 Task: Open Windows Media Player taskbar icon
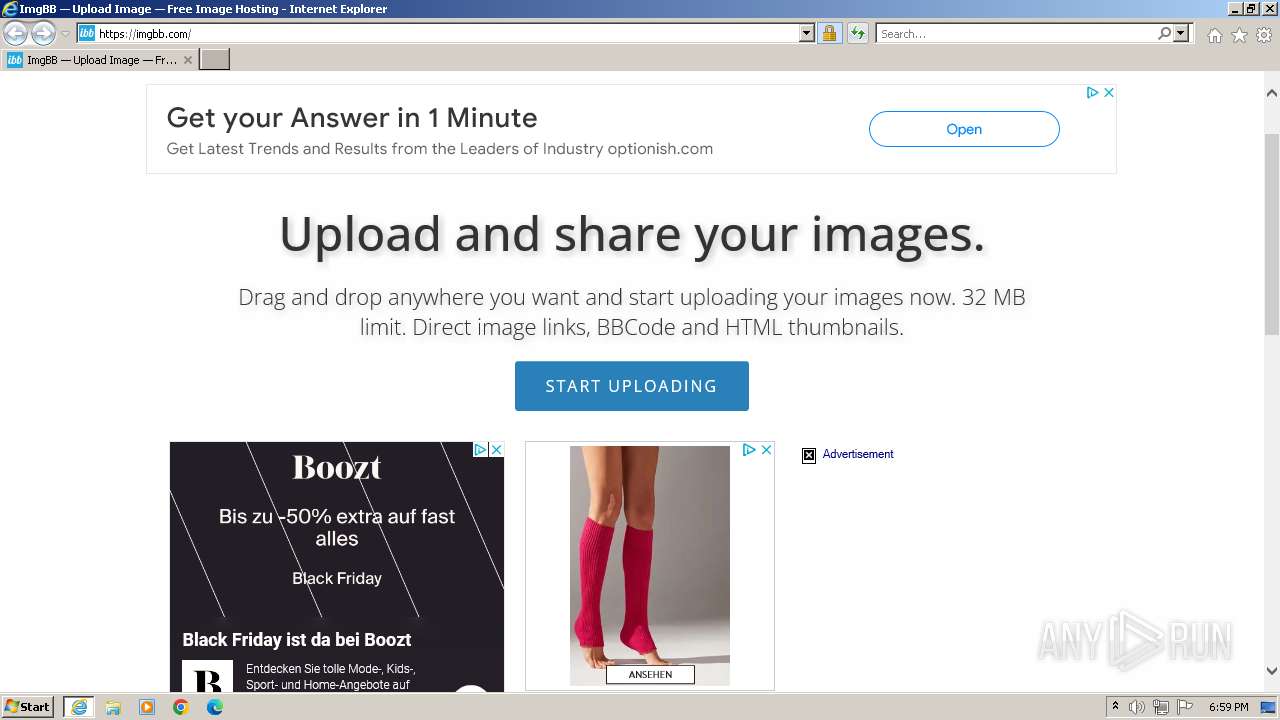[x=147, y=707]
